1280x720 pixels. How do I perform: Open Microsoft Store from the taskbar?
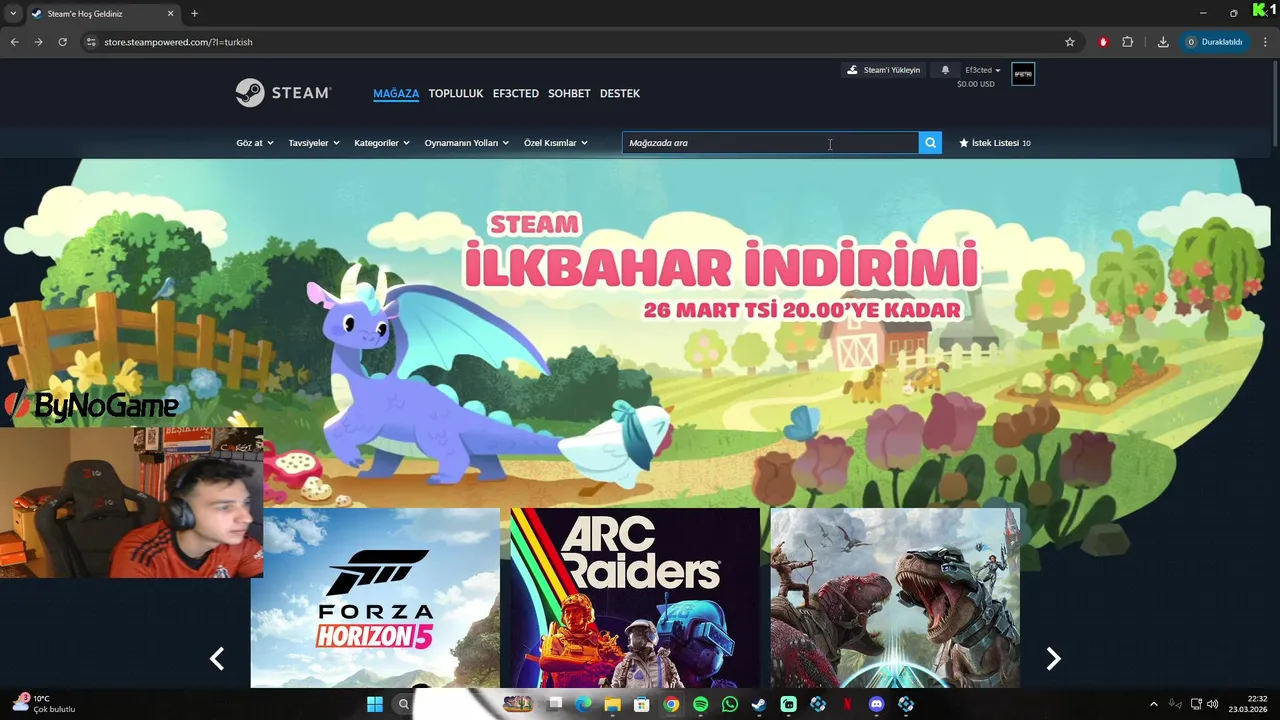click(x=642, y=704)
